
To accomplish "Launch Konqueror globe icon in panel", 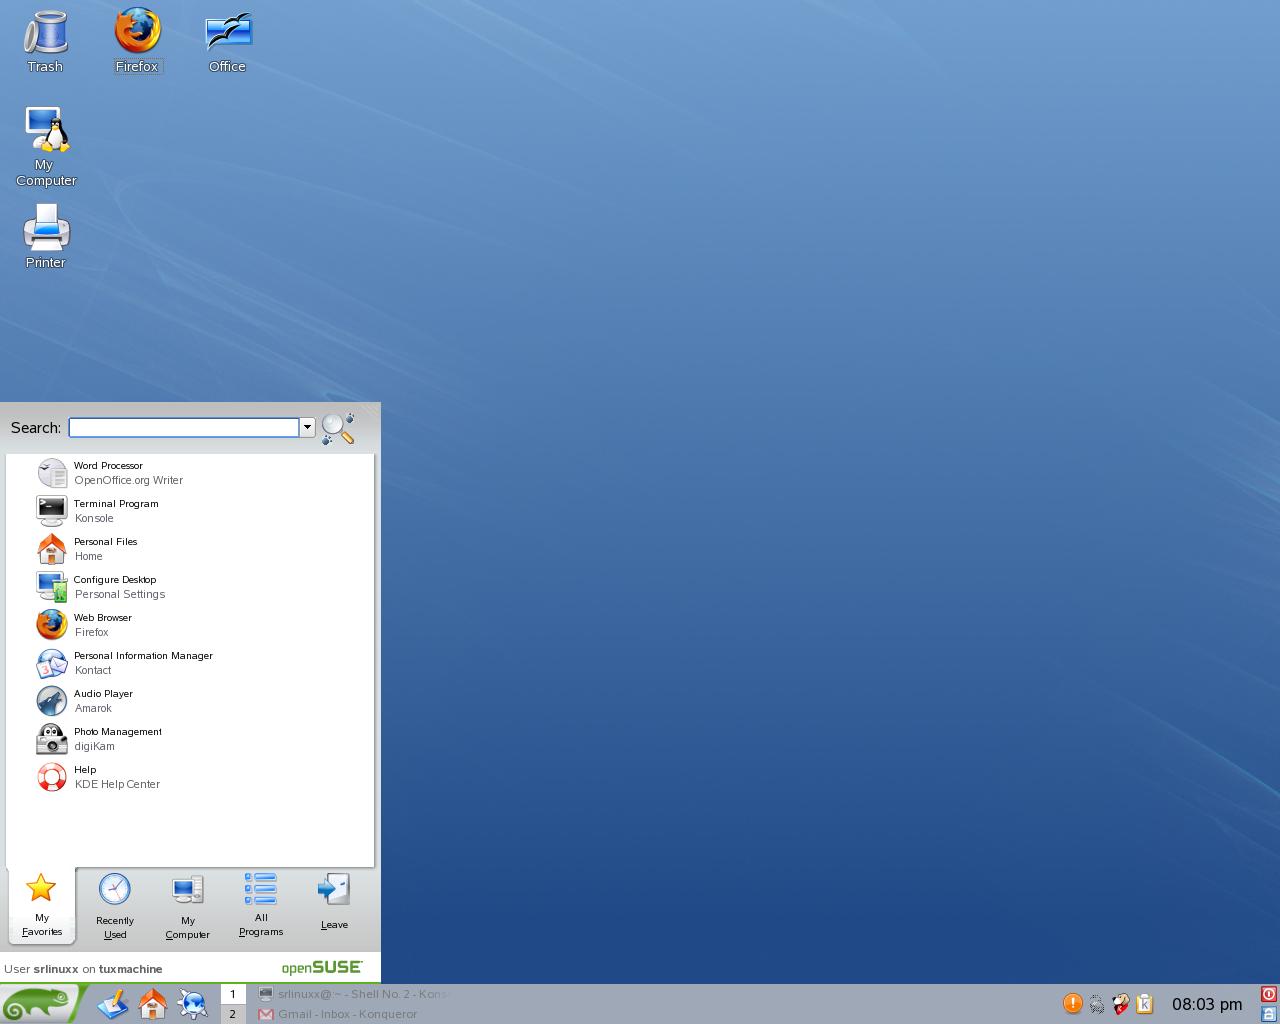I will point(193,1003).
